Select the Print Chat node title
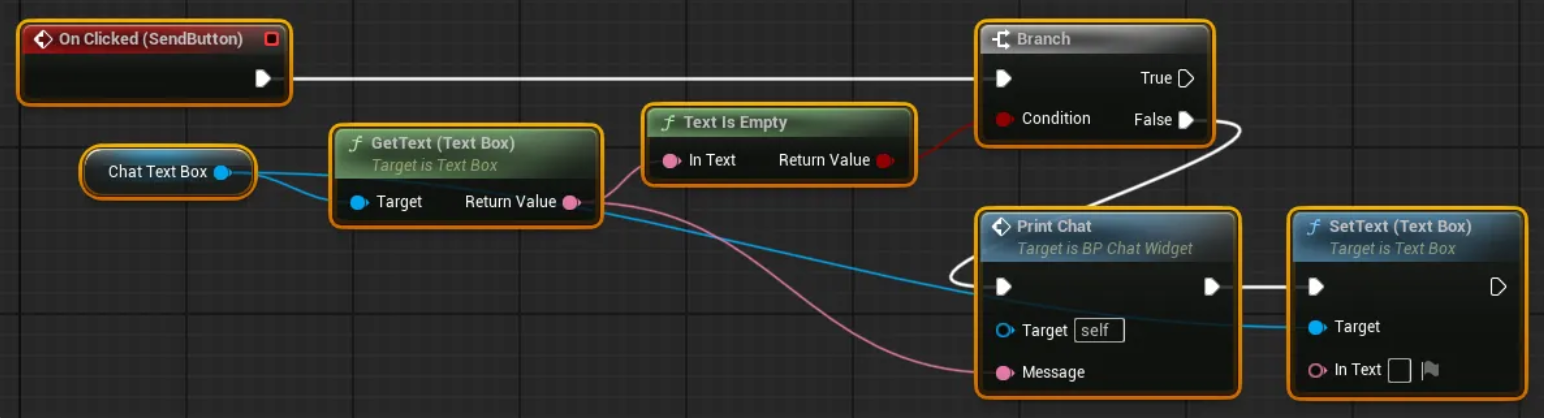The height and width of the screenshot is (418, 1544). click(x=1054, y=226)
